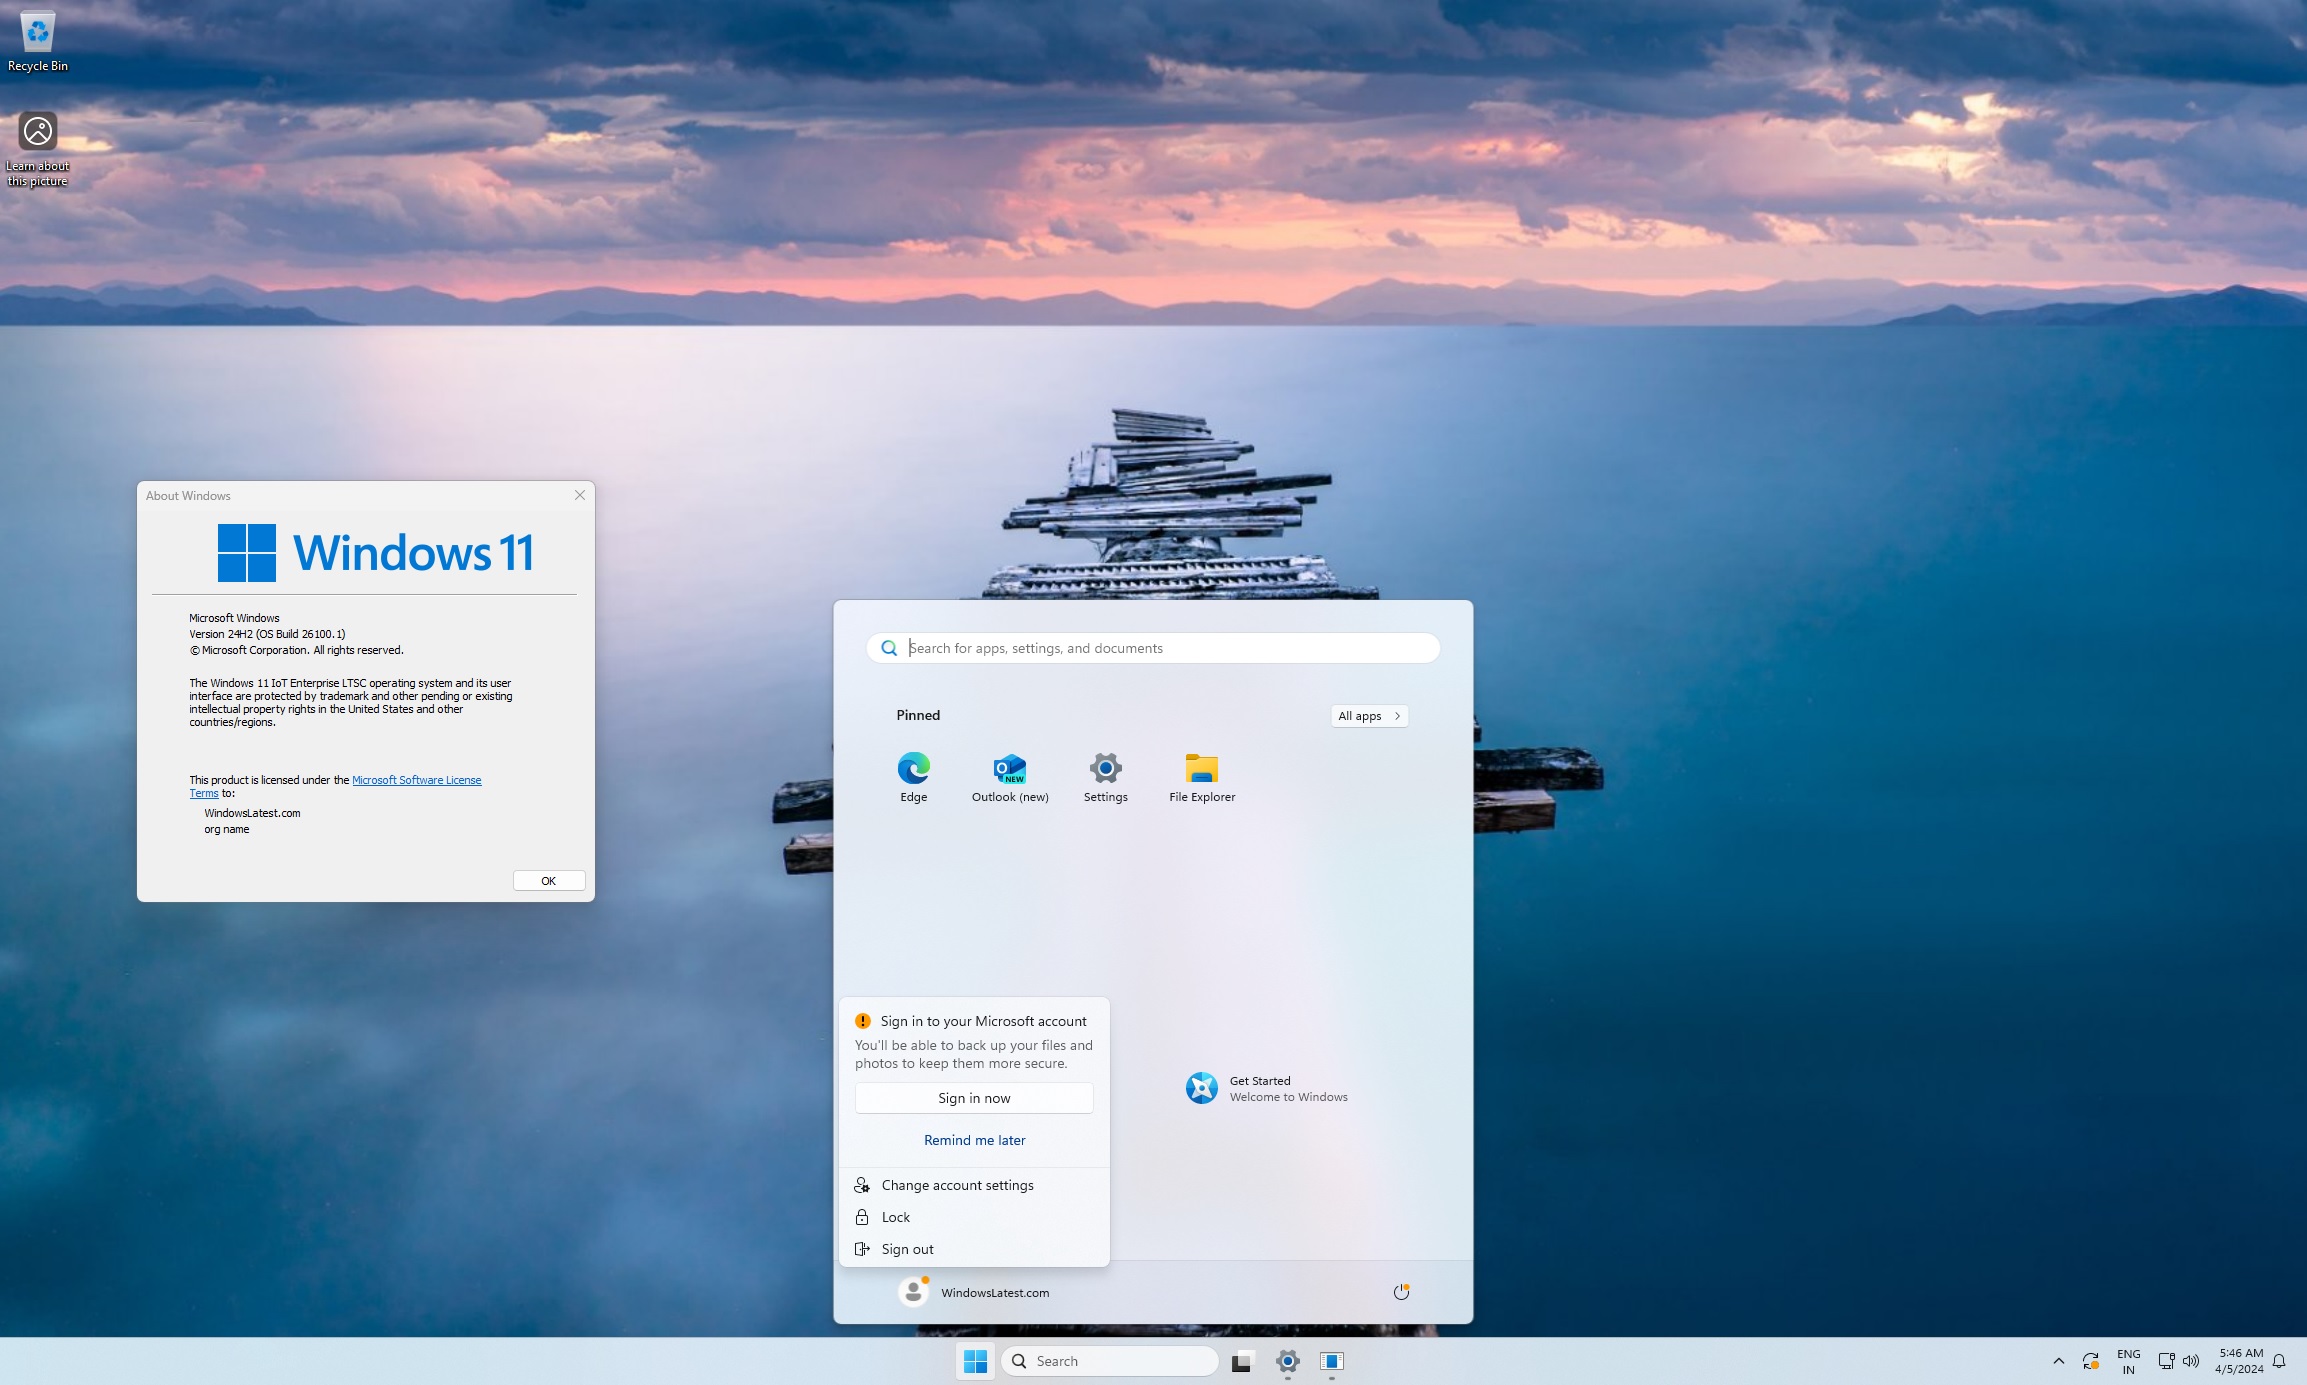The height and width of the screenshot is (1385, 2307).
Task: Open the Recycle Bin on the desktop
Action: point(37,32)
